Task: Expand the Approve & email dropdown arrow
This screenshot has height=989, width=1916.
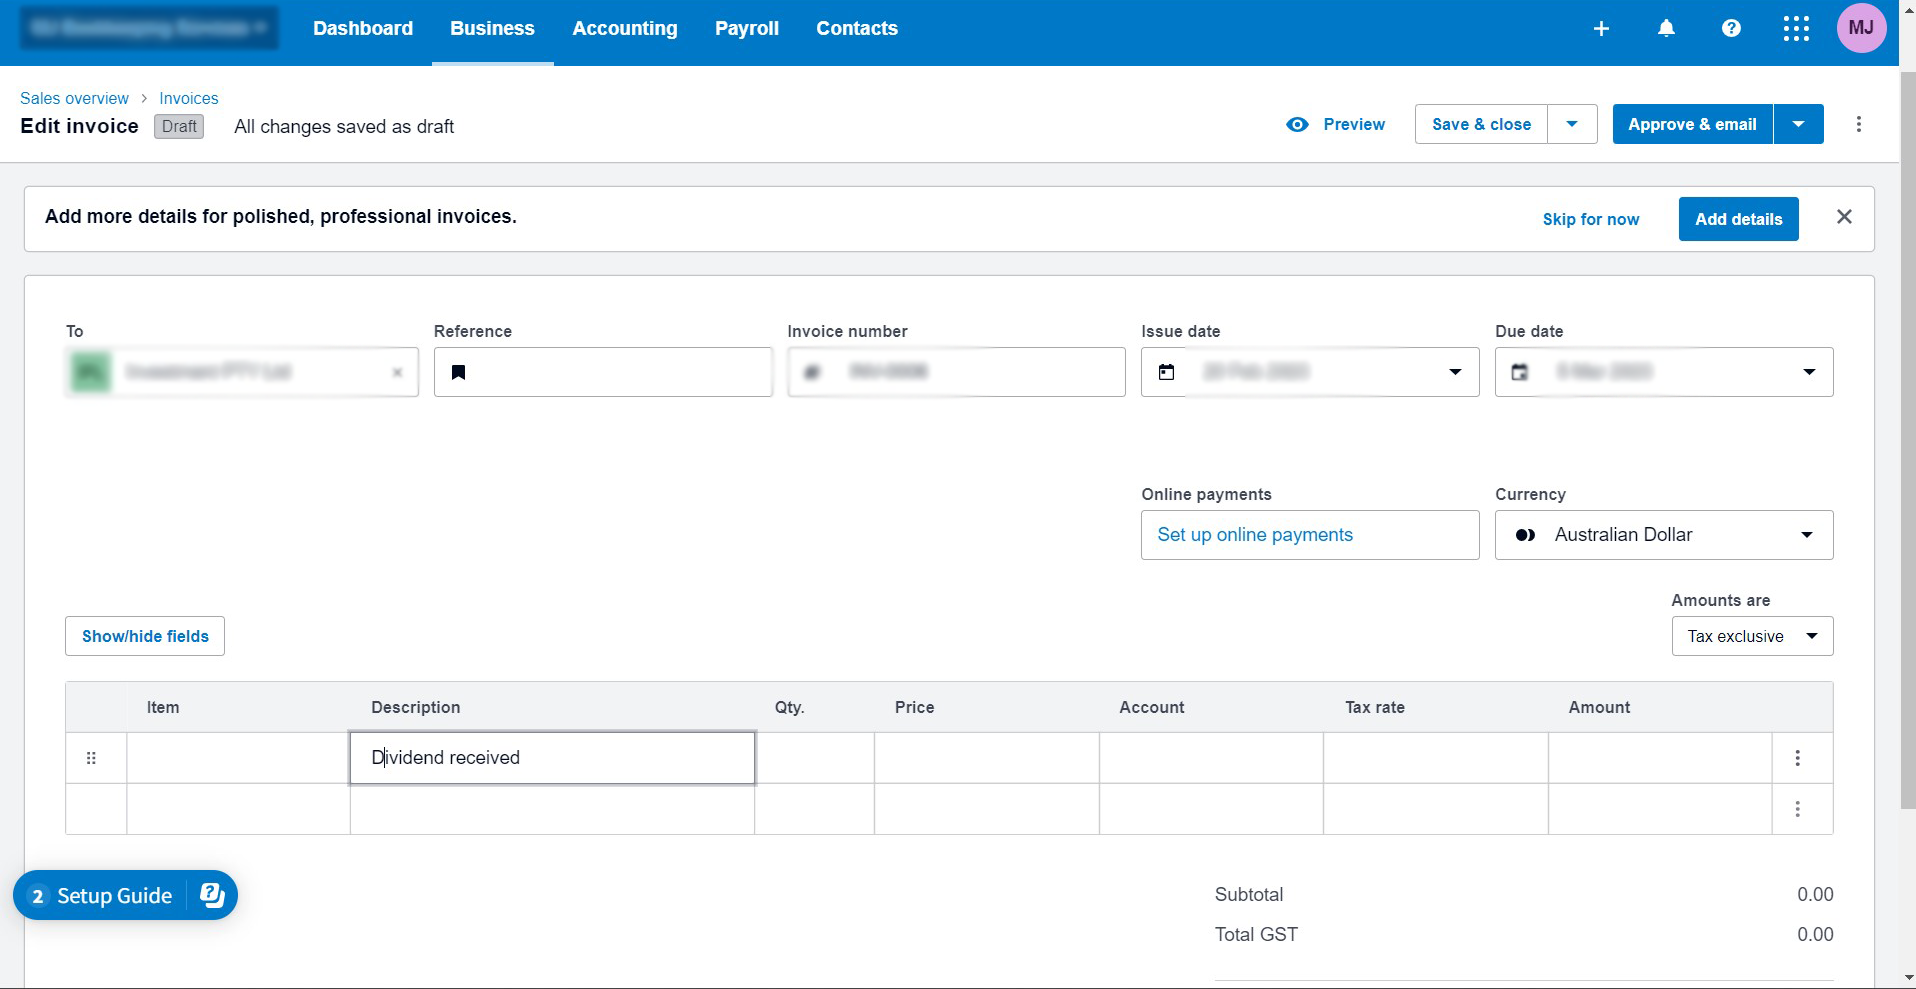Action: tap(1798, 125)
